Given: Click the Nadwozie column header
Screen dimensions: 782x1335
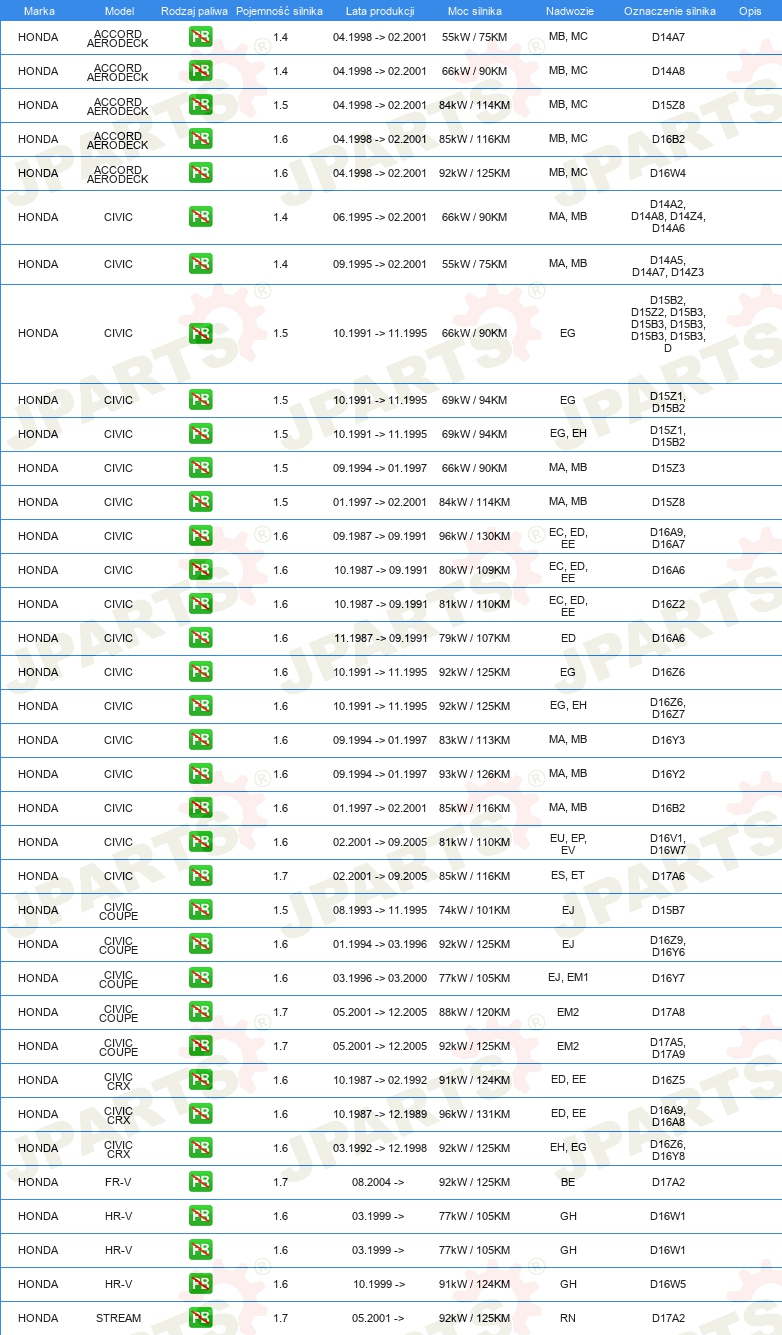Looking at the screenshot, I should pyautogui.click(x=568, y=10).
